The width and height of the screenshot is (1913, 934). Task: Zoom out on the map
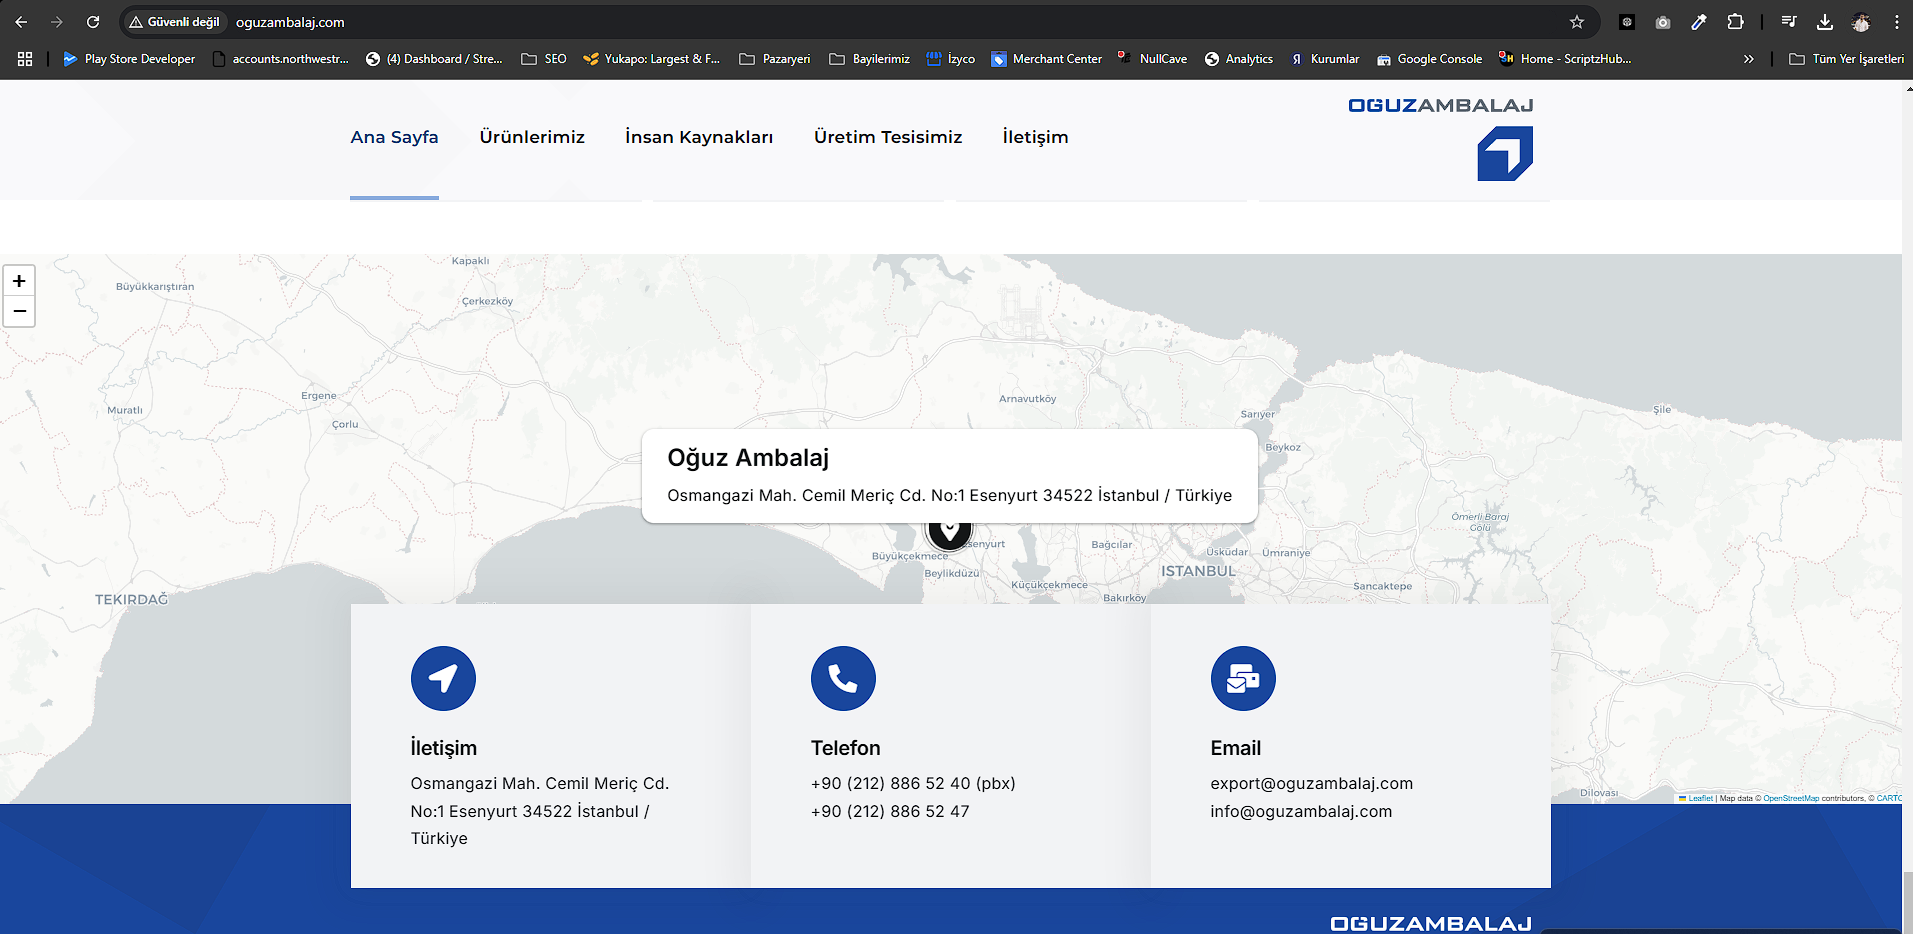point(19,311)
